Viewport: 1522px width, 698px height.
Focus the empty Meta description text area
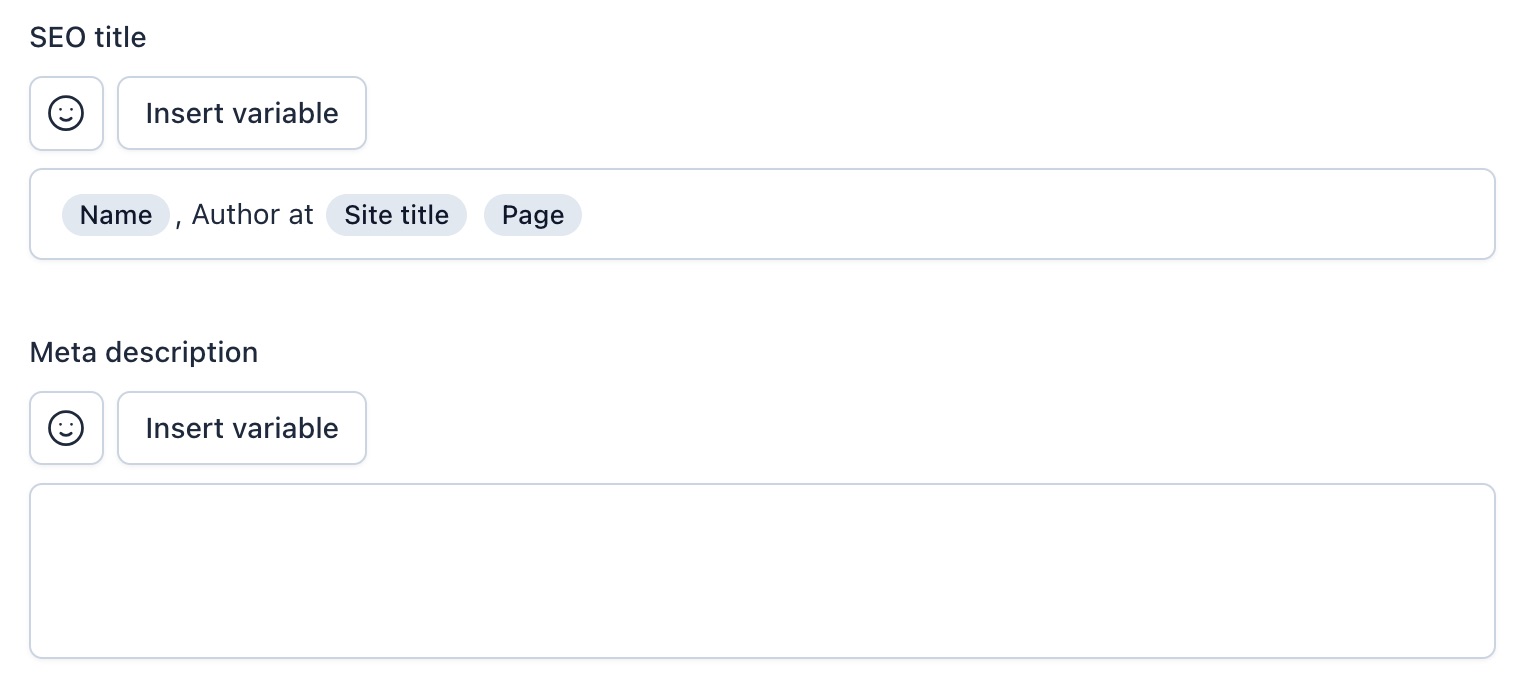(762, 571)
